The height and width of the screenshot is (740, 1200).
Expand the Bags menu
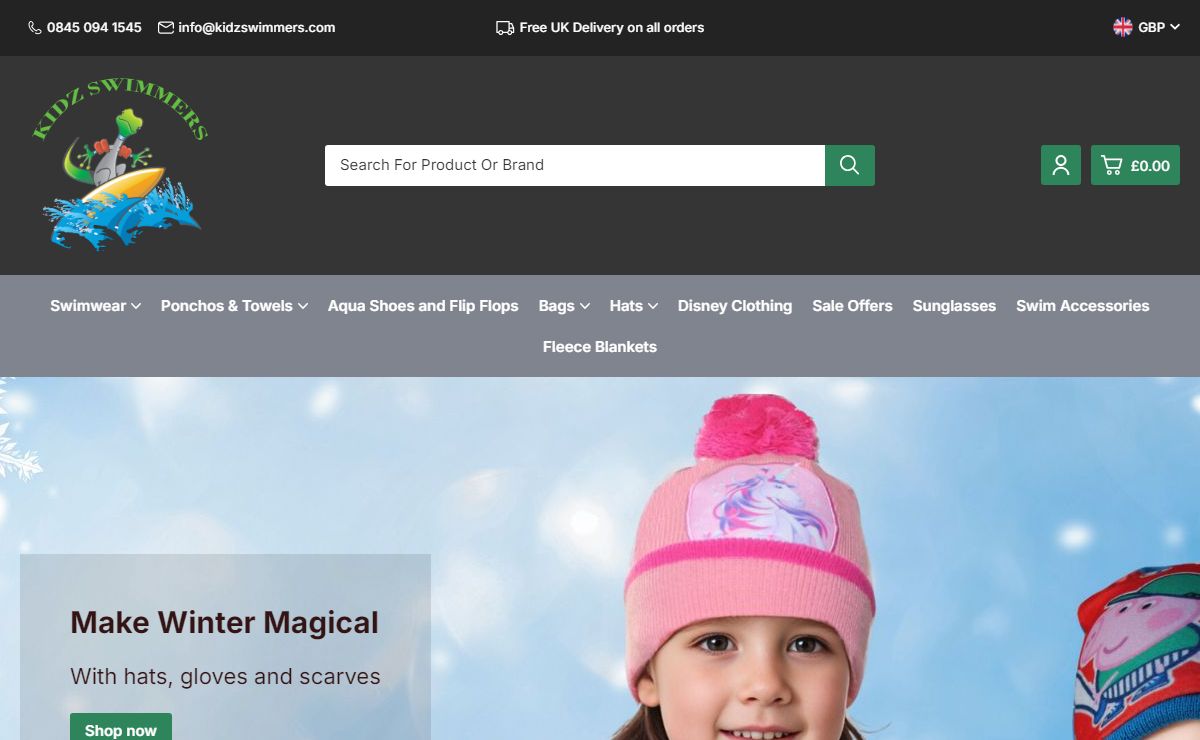[x=564, y=306]
